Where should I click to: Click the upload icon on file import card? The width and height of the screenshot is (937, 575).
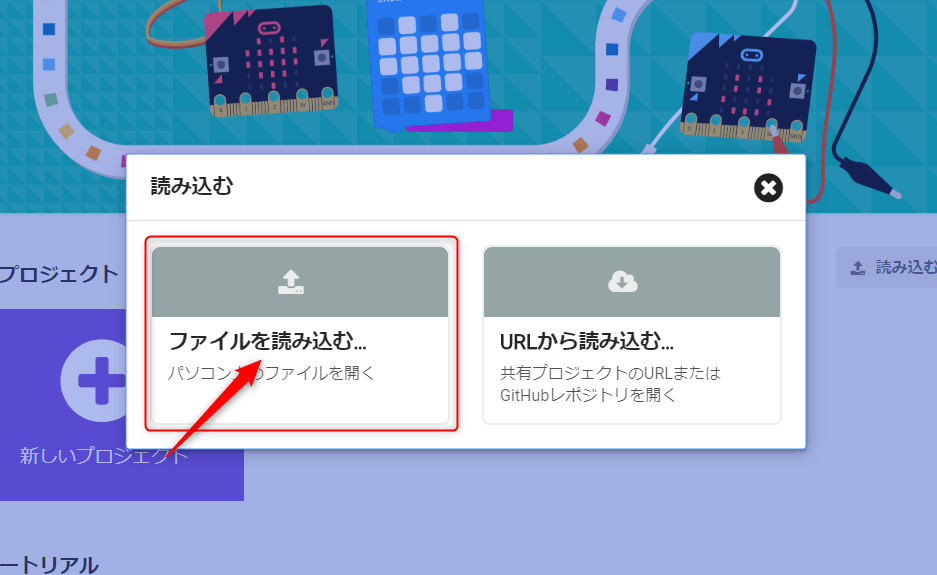pyautogui.click(x=291, y=282)
